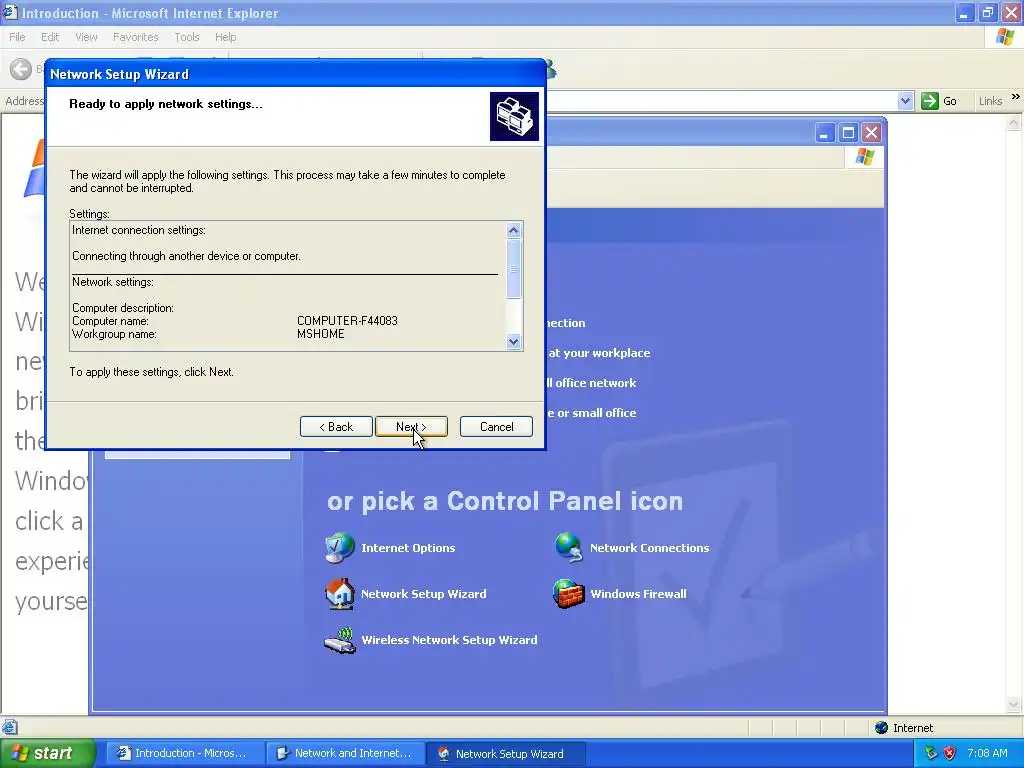Open the Favorites menu

click(135, 37)
